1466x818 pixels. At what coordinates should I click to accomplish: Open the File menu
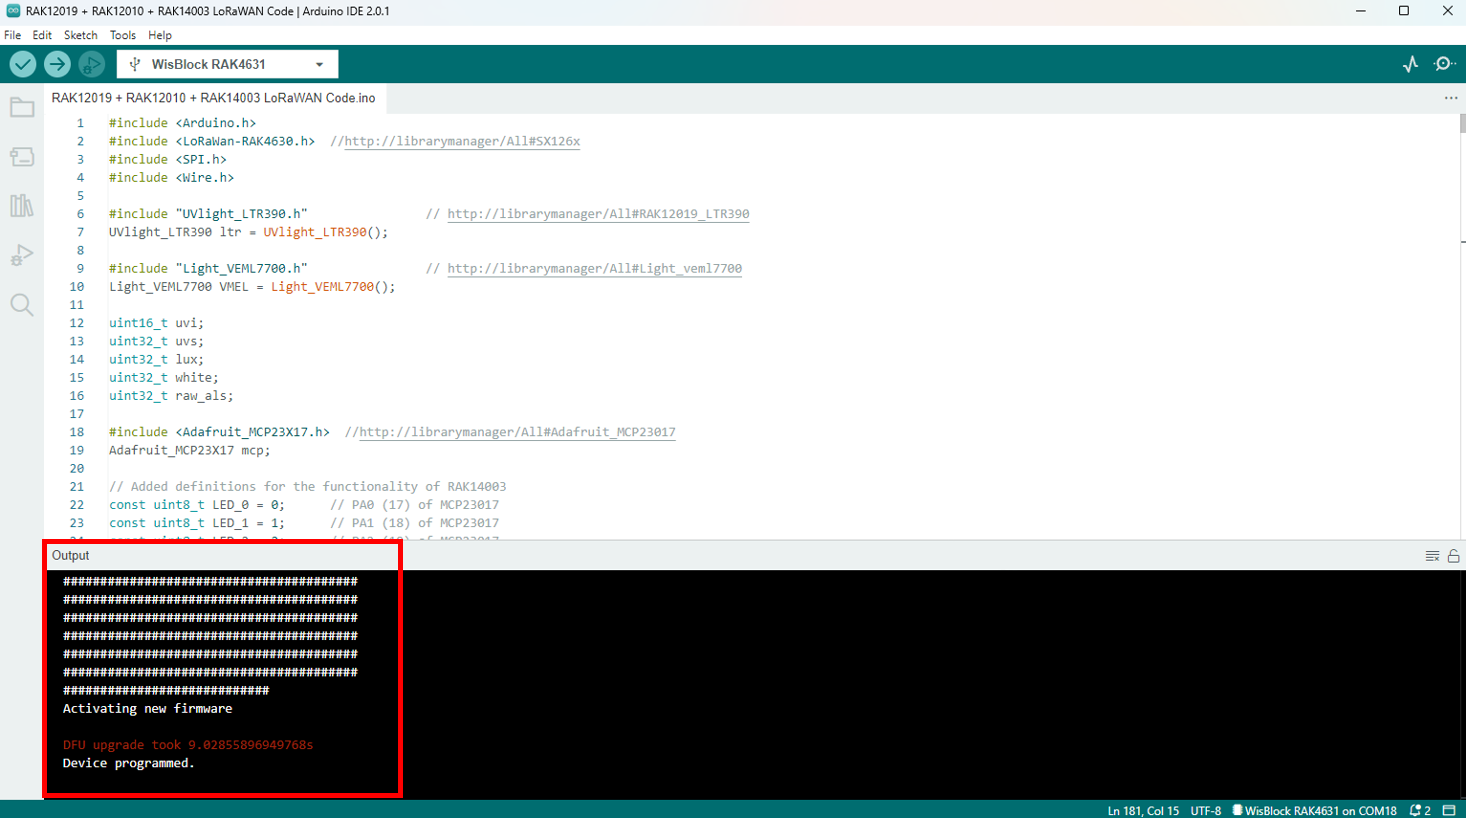click(x=13, y=35)
